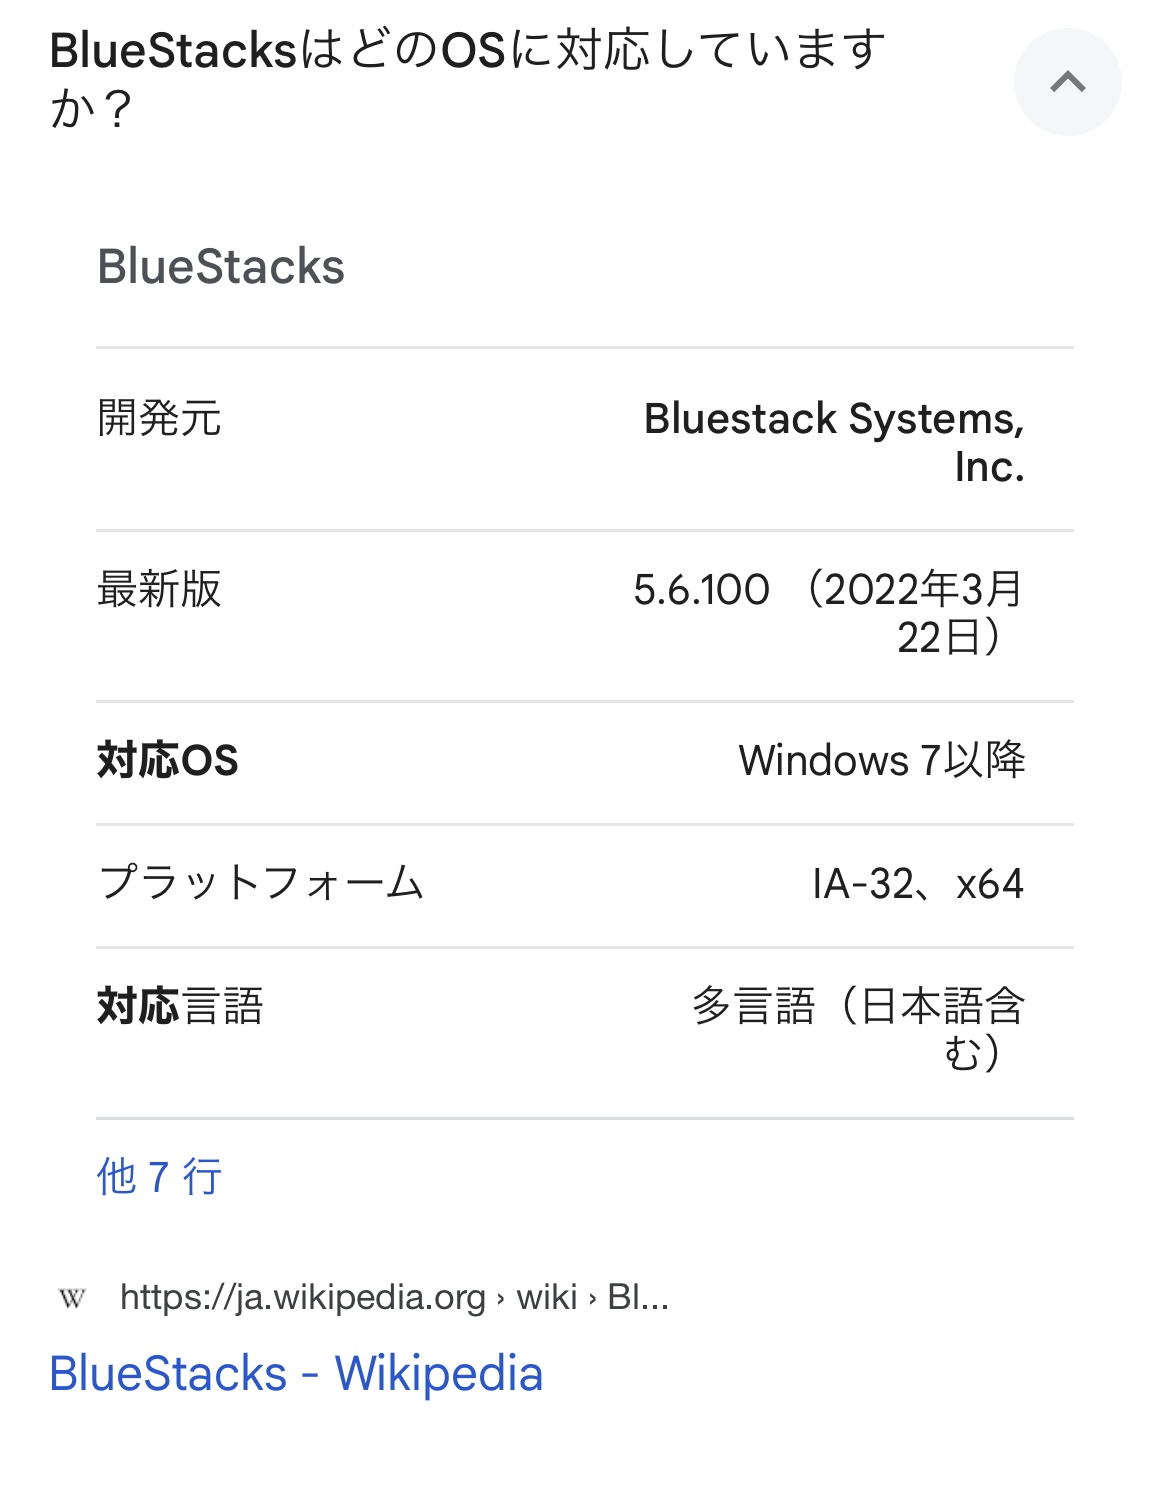Click the version "5.6.100" value

[701, 589]
